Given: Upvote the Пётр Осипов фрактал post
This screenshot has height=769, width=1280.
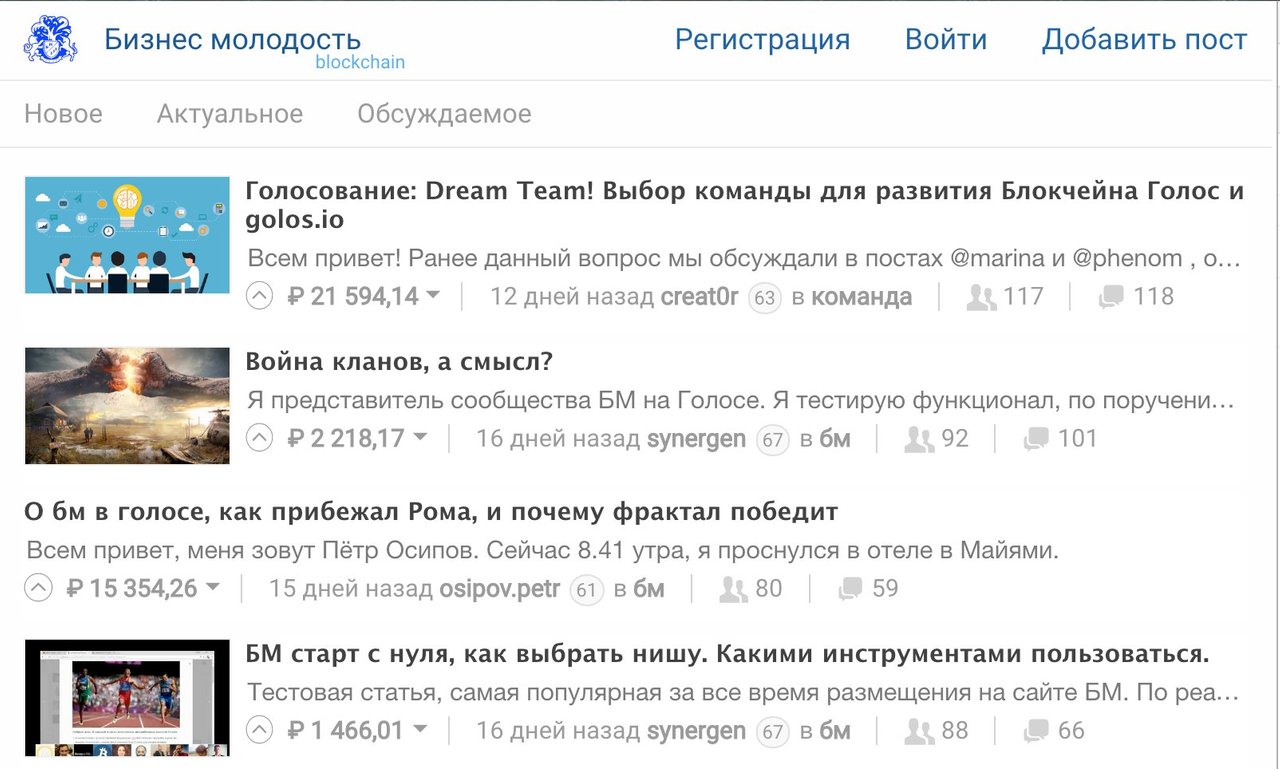Looking at the screenshot, I should click(x=38, y=588).
